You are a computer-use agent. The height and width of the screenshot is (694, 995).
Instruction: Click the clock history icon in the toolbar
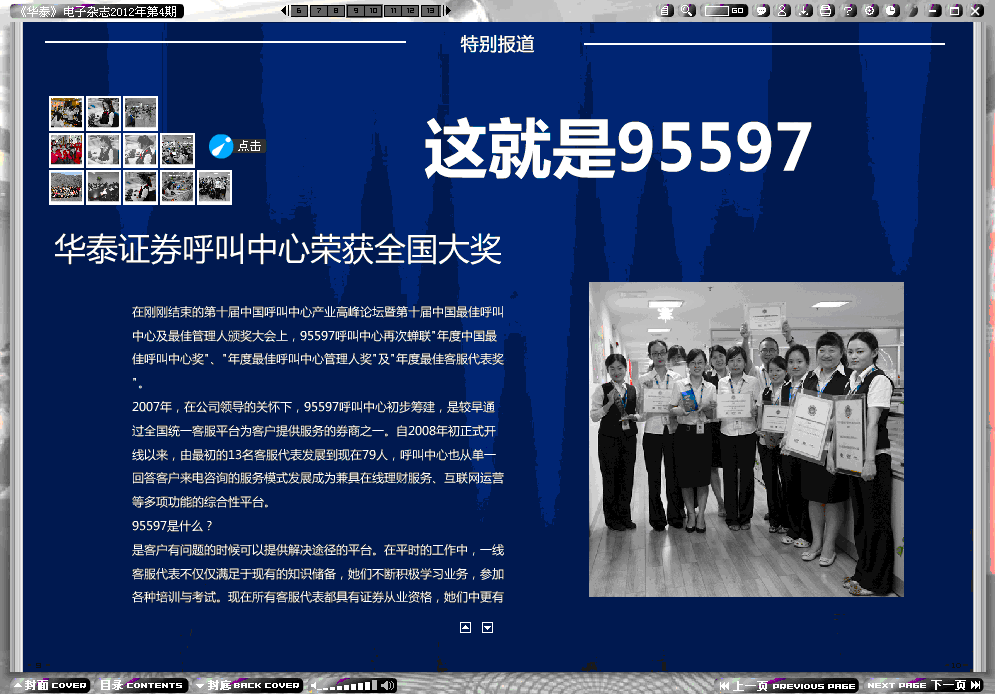(x=891, y=10)
